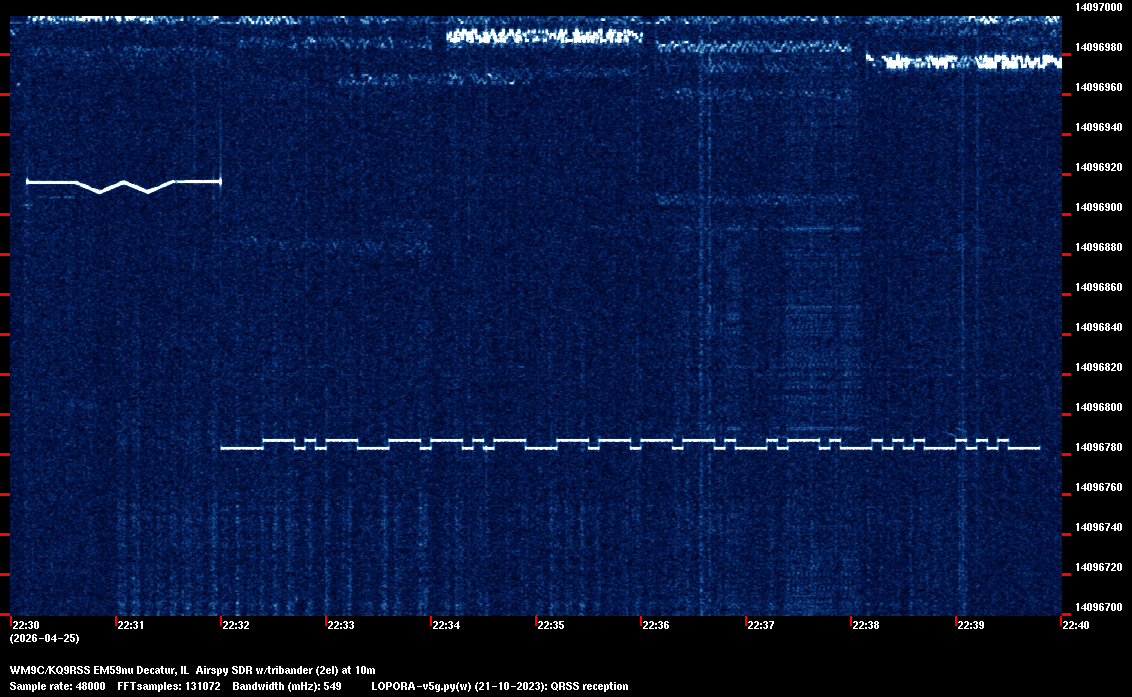Click the LOPORA-v5g.py QRSS reception text
The width and height of the screenshot is (1132, 697).
tap(499, 686)
